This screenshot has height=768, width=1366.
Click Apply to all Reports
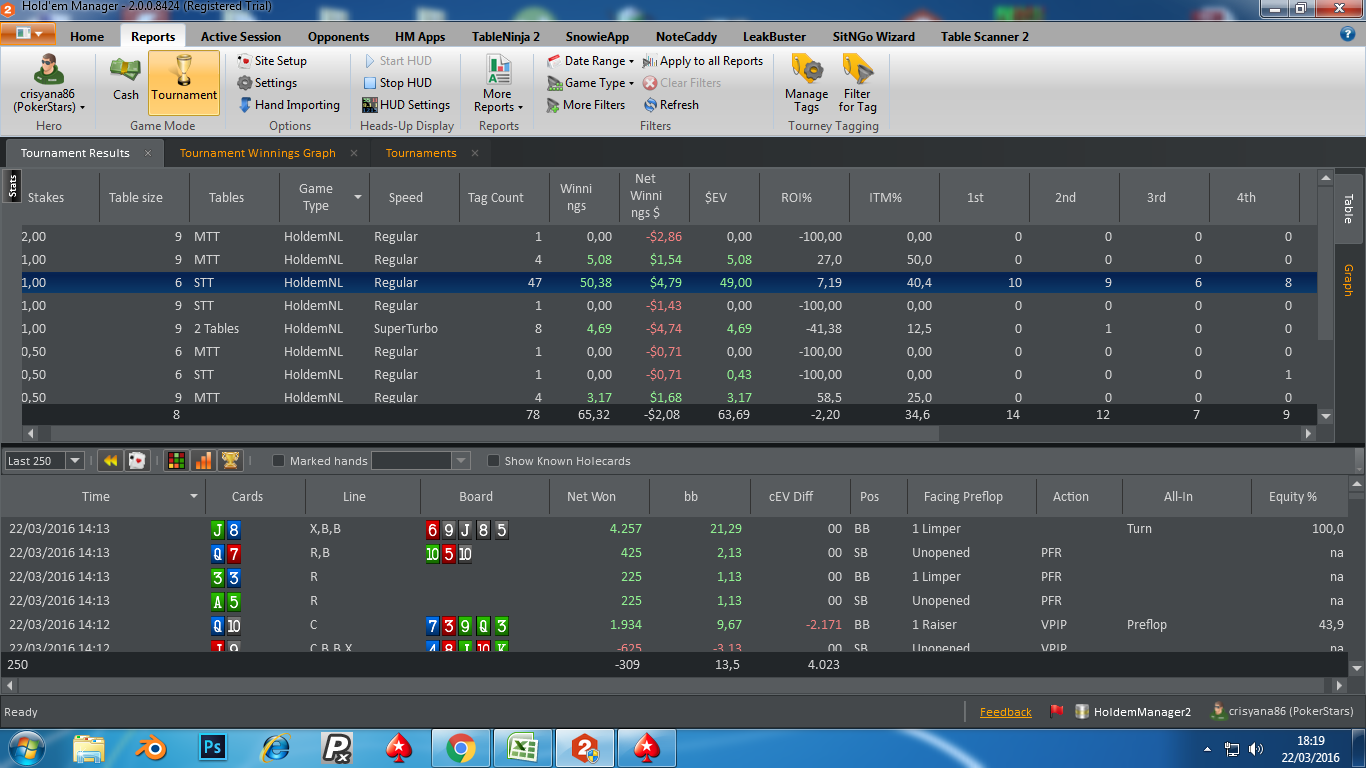(x=703, y=61)
